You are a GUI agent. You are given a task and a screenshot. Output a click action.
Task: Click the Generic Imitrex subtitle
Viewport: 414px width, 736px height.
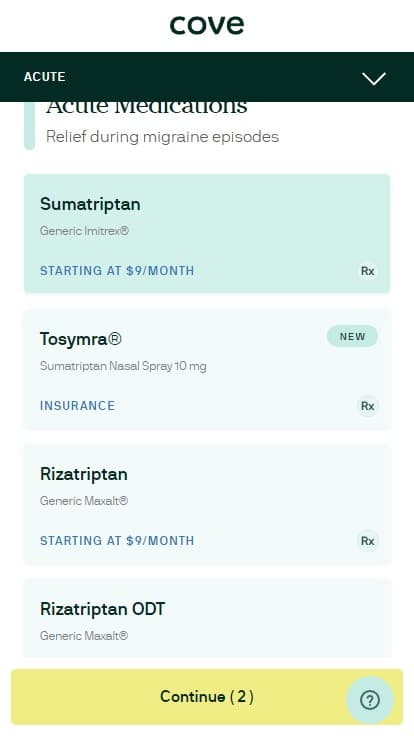[84, 231]
